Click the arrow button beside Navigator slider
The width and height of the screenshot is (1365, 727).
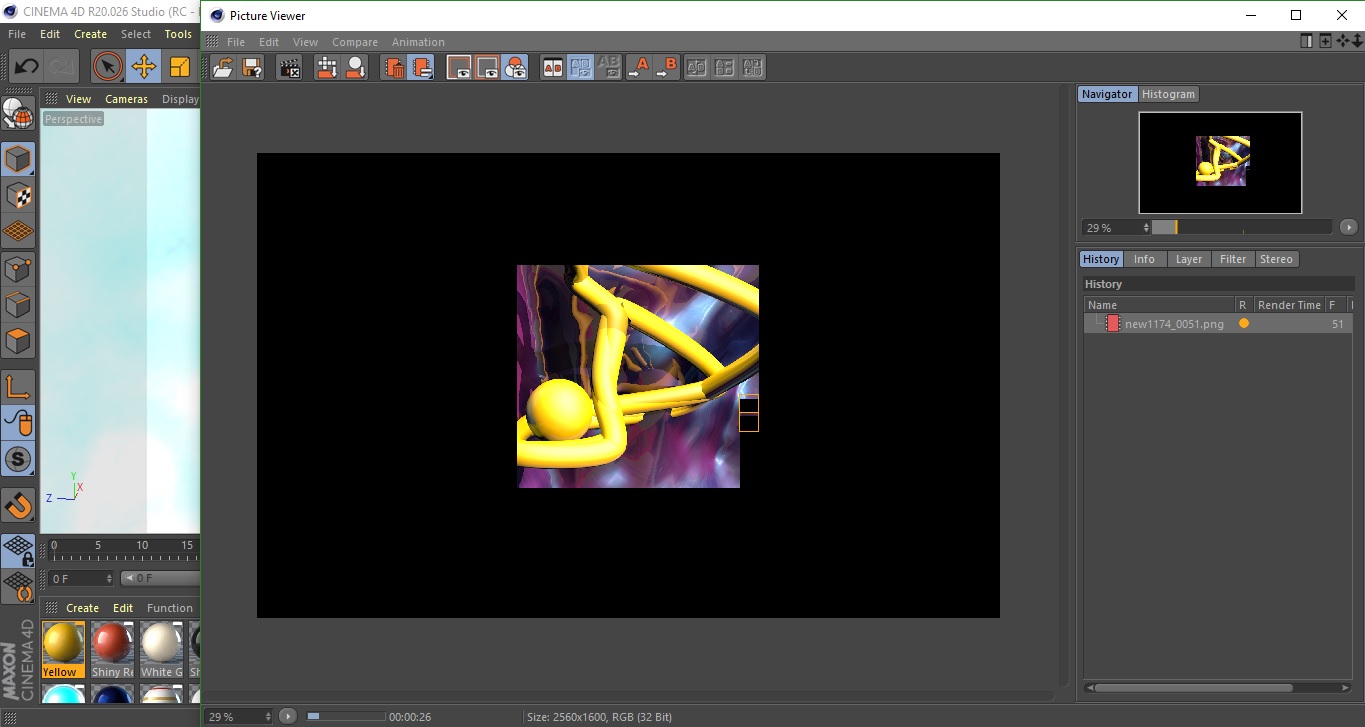click(x=1349, y=227)
